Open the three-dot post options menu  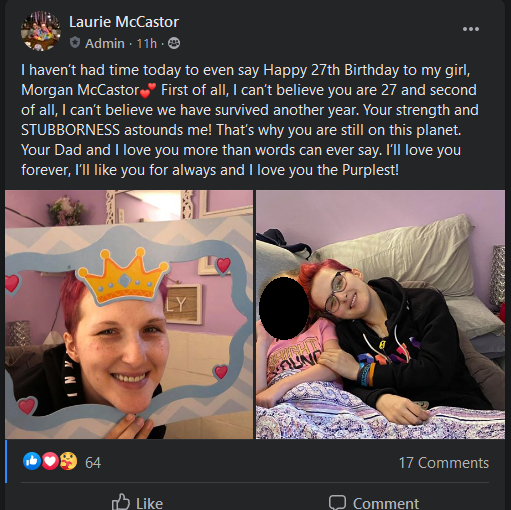[471, 29]
